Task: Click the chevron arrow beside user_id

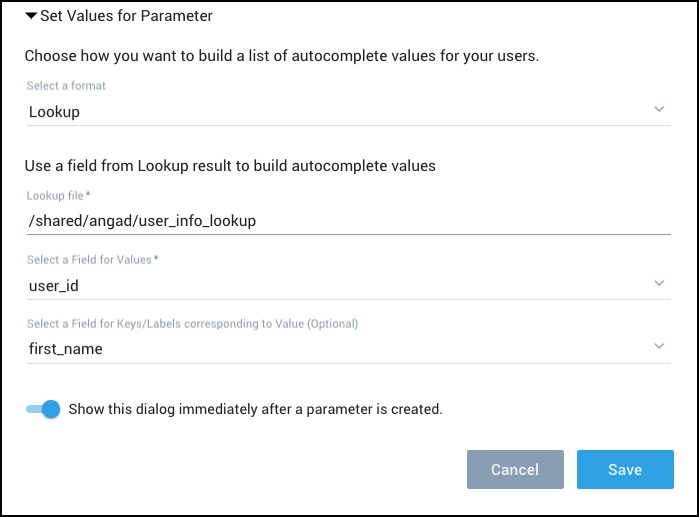Action: (x=659, y=283)
